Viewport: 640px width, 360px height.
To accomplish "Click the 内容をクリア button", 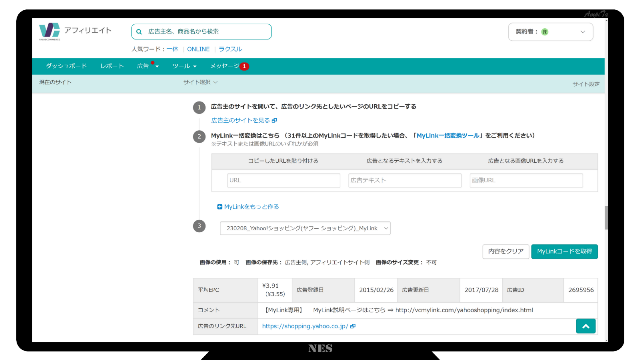I will 506,251.
